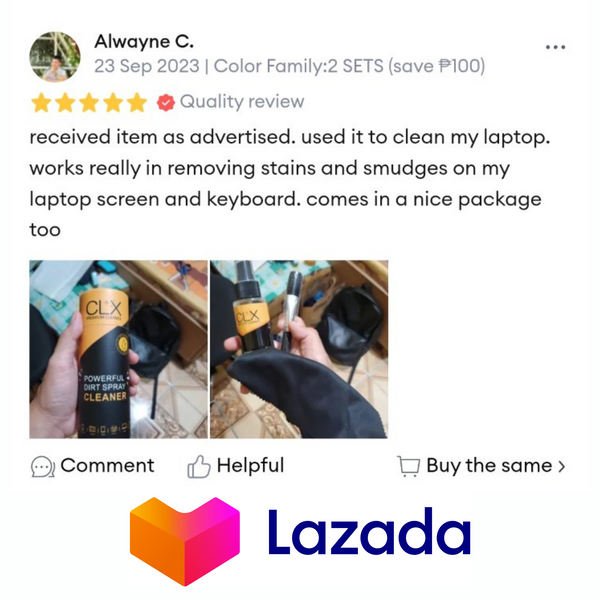The width and height of the screenshot is (600, 600).
Task: Open the three-dot more options menu
Action: pyautogui.click(x=555, y=47)
